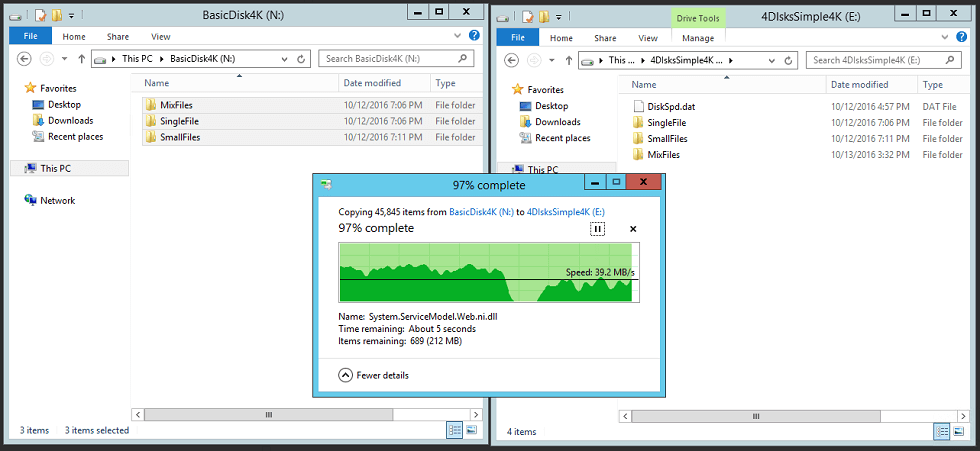The height and width of the screenshot is (451, 980).
Task: Switch left window to details view
Action: [x=455, y=430]
